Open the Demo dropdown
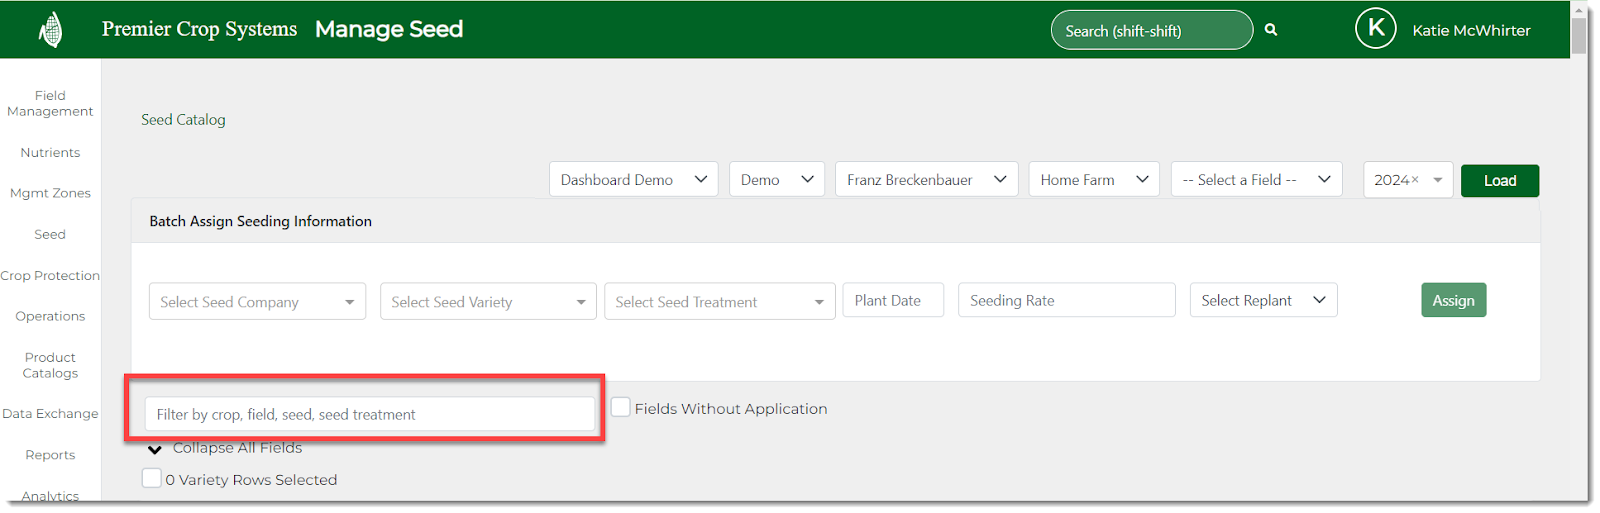The width and height of the screenshot is (1600, 513). (777, 179)
